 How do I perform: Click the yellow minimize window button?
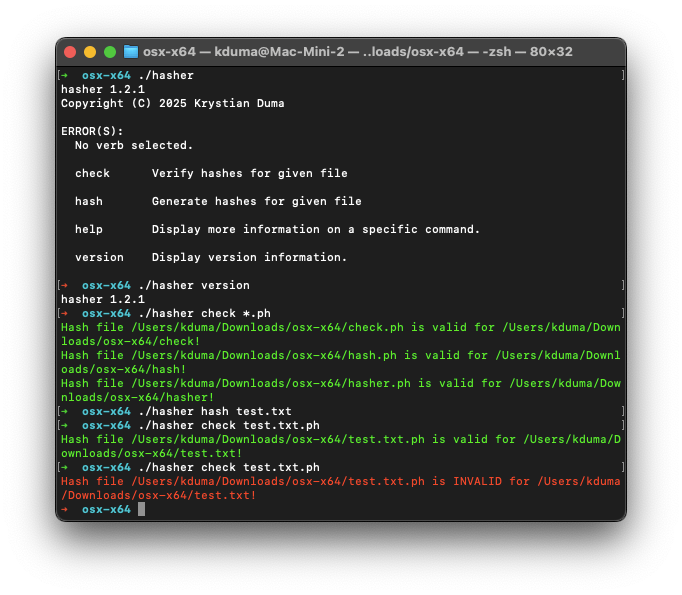tap(90, 52)
